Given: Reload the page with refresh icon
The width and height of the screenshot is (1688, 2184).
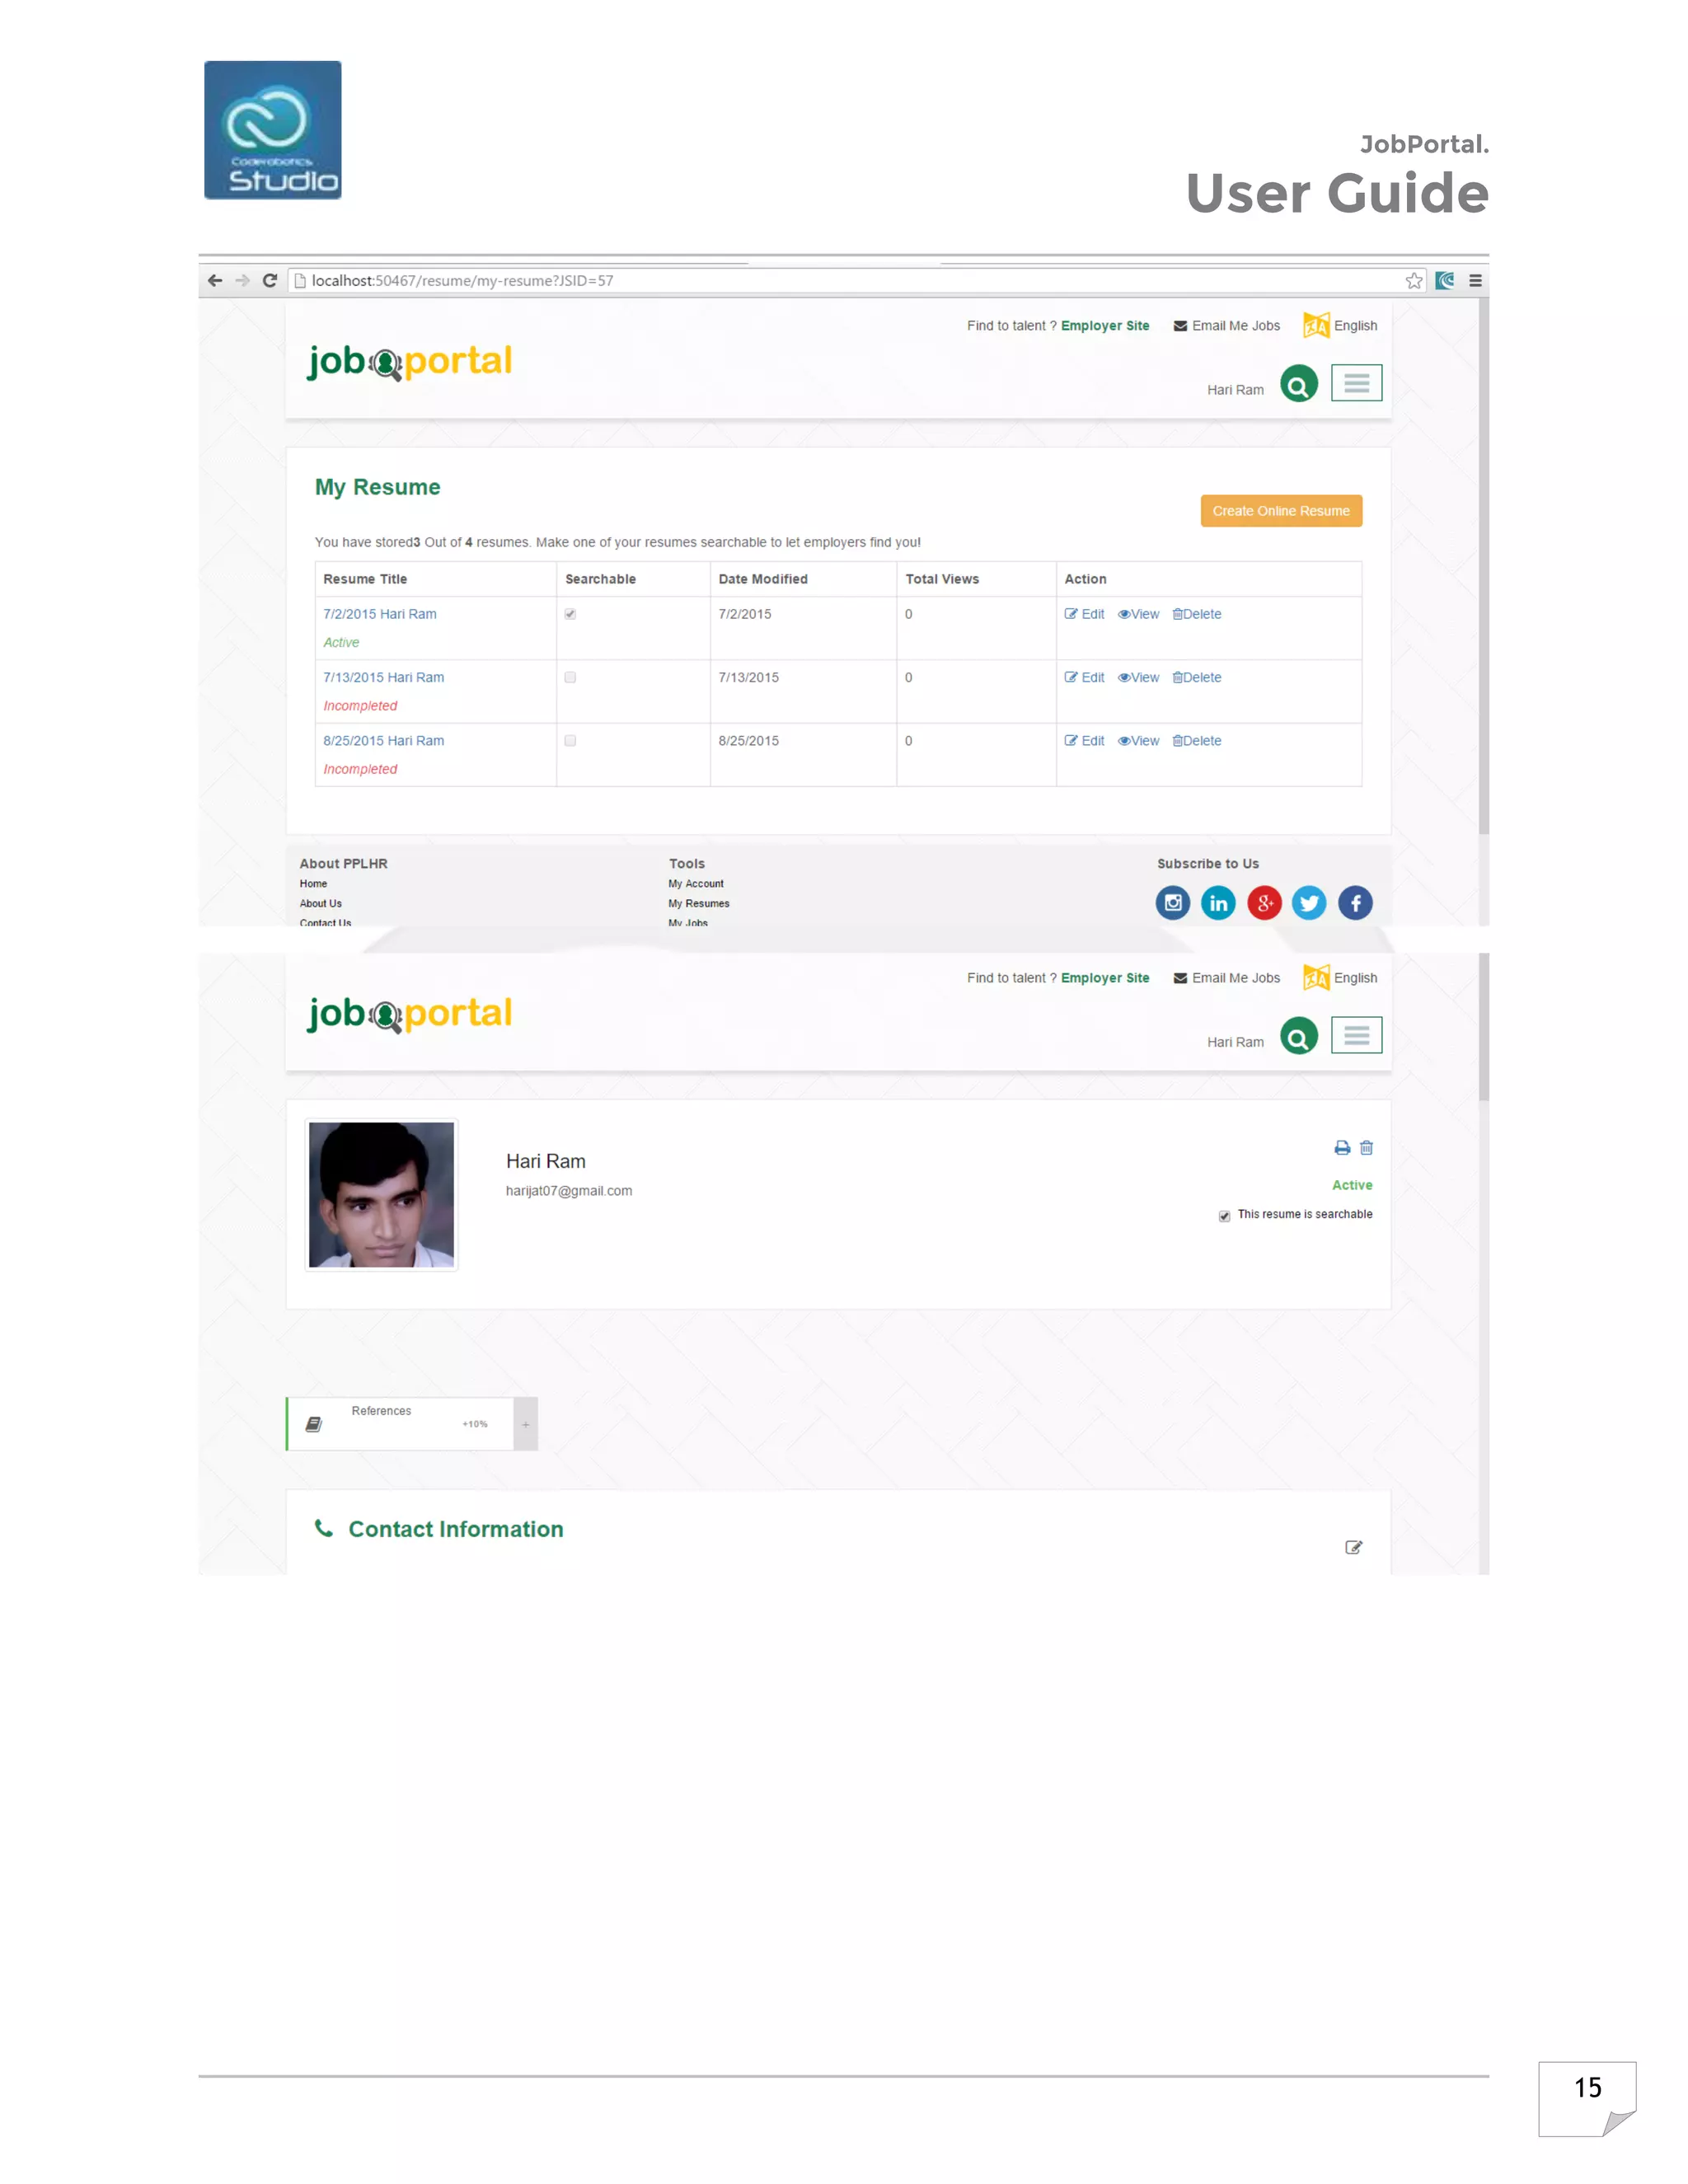Looking at the screenshot, I should coord(270,281).
